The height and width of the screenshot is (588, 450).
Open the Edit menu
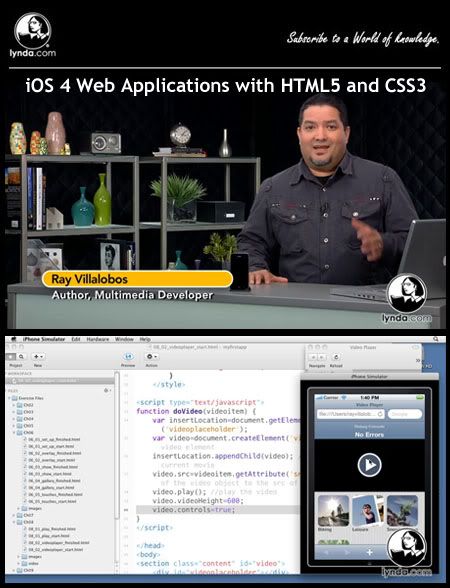coord(76,339)
